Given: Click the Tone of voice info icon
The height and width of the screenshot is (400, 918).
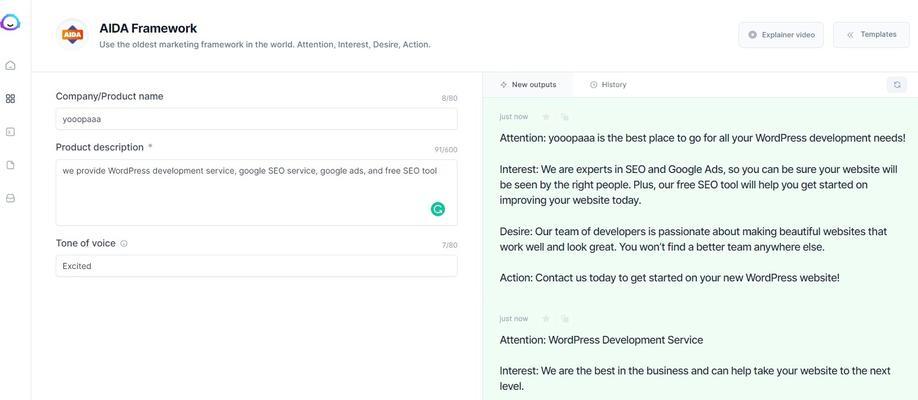Looking at the screenshot, I should tap(124, 244).
